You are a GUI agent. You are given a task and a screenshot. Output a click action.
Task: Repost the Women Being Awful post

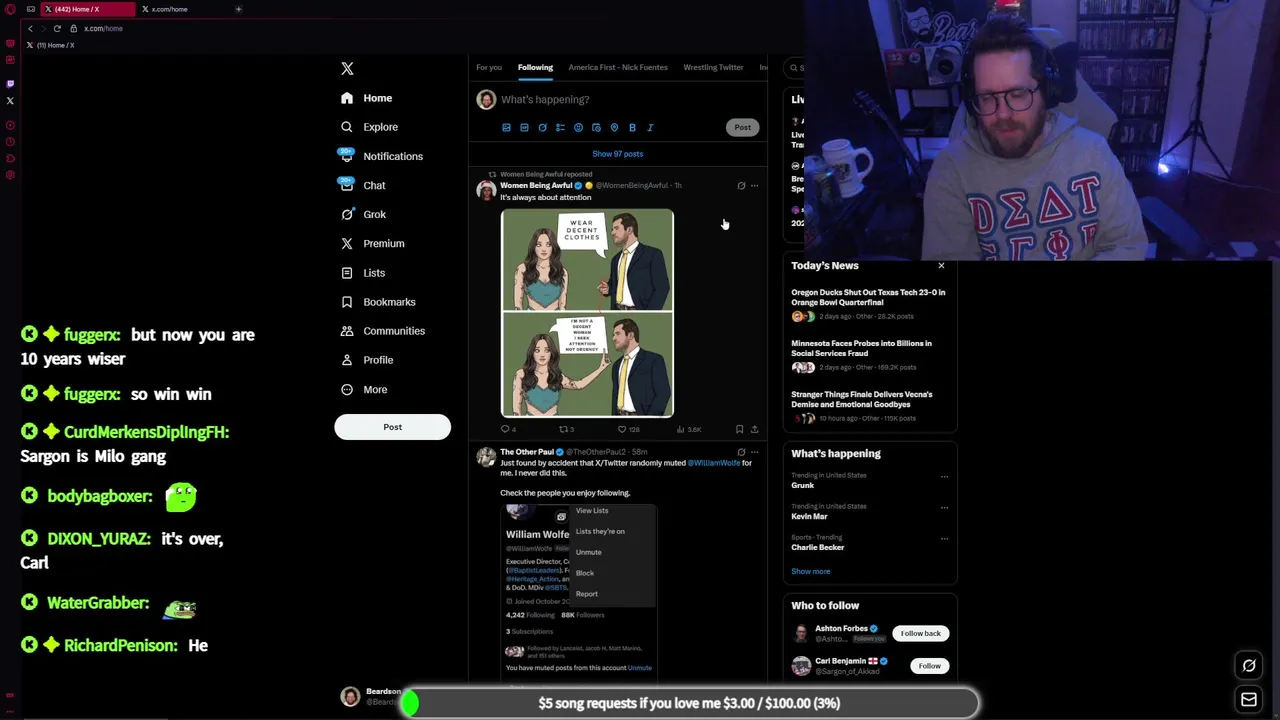pos(565,429)
